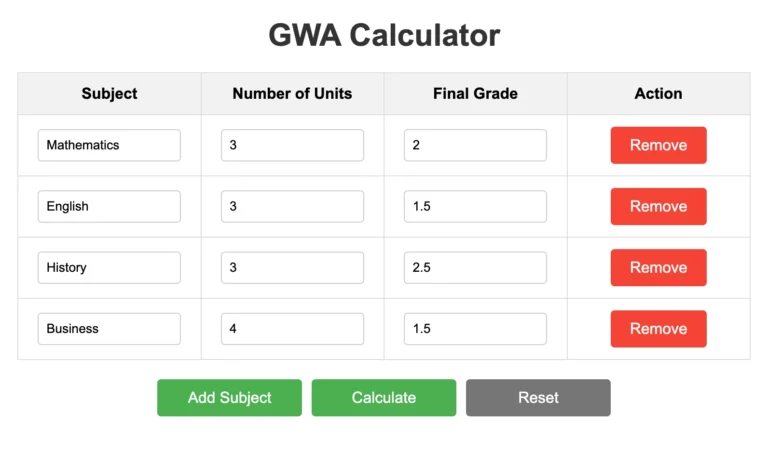Click Calculate to compute the GWA
Image resolution: width=768 pixels, height=453 pixels.
[384, 398]
